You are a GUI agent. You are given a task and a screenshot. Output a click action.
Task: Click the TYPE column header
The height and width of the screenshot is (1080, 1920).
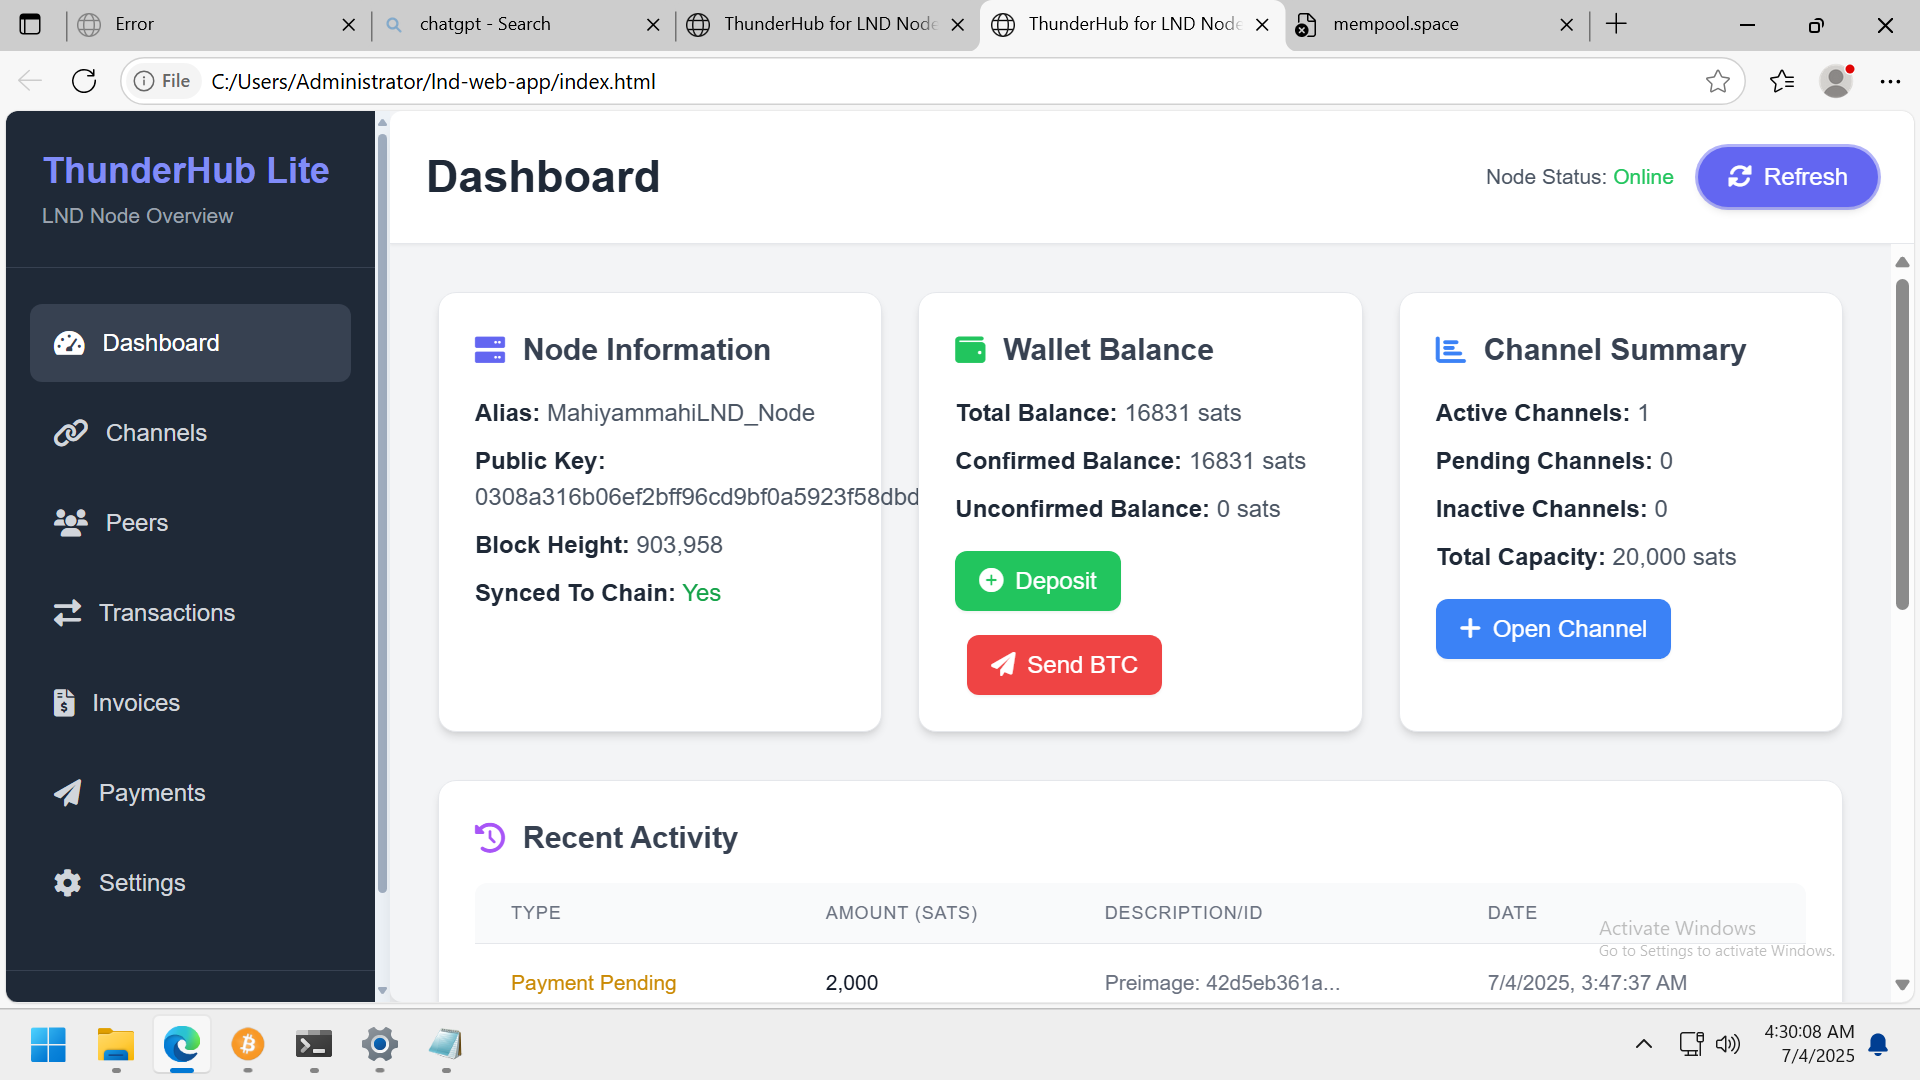(536, 913)
